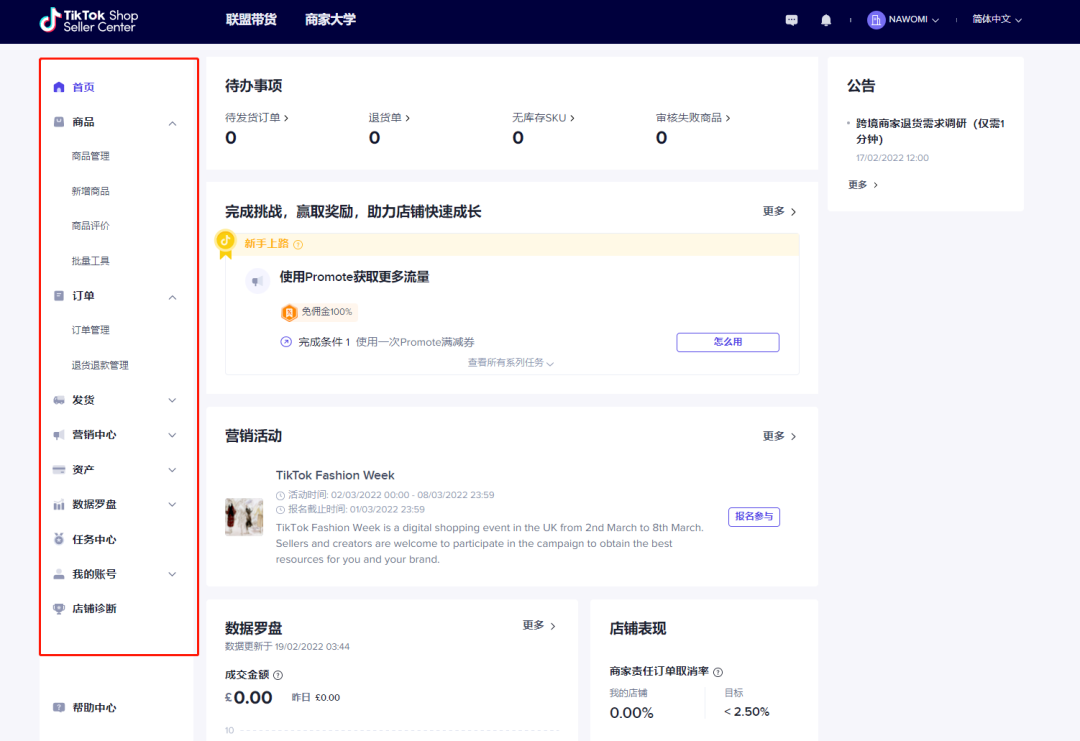The image size is (1080, 741).
Task: Click the 数据罗盘 bar chart icon
Action: (x=59, y=505)
